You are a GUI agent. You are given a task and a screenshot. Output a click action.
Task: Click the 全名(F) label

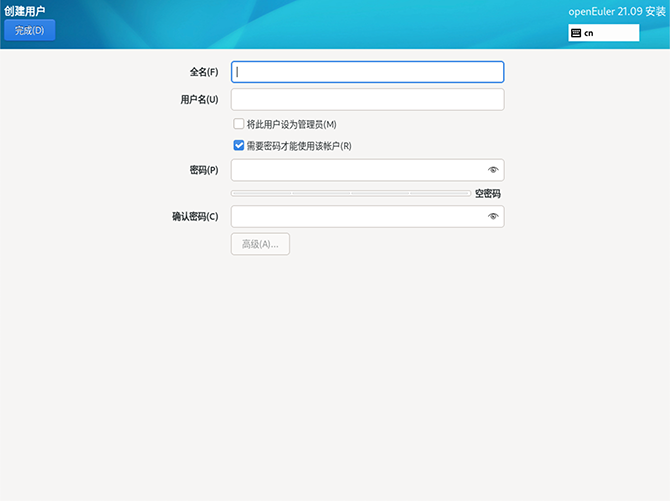click(x=204, y=72)
